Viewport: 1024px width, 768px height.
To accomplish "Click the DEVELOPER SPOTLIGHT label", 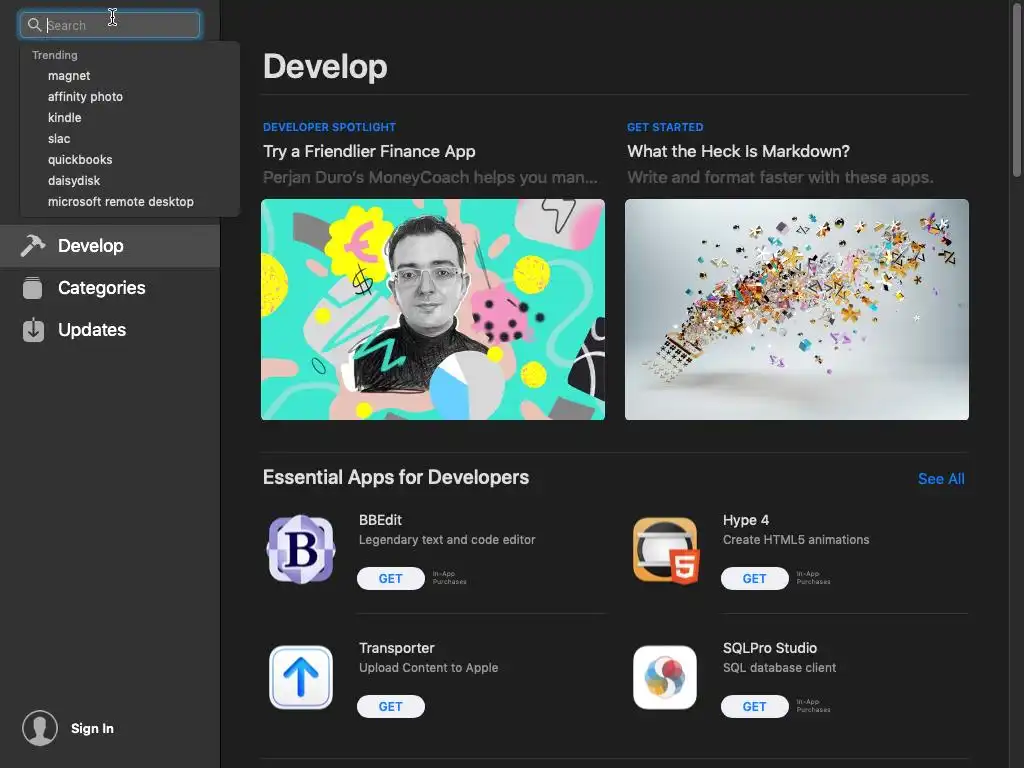I will (329, 127).
